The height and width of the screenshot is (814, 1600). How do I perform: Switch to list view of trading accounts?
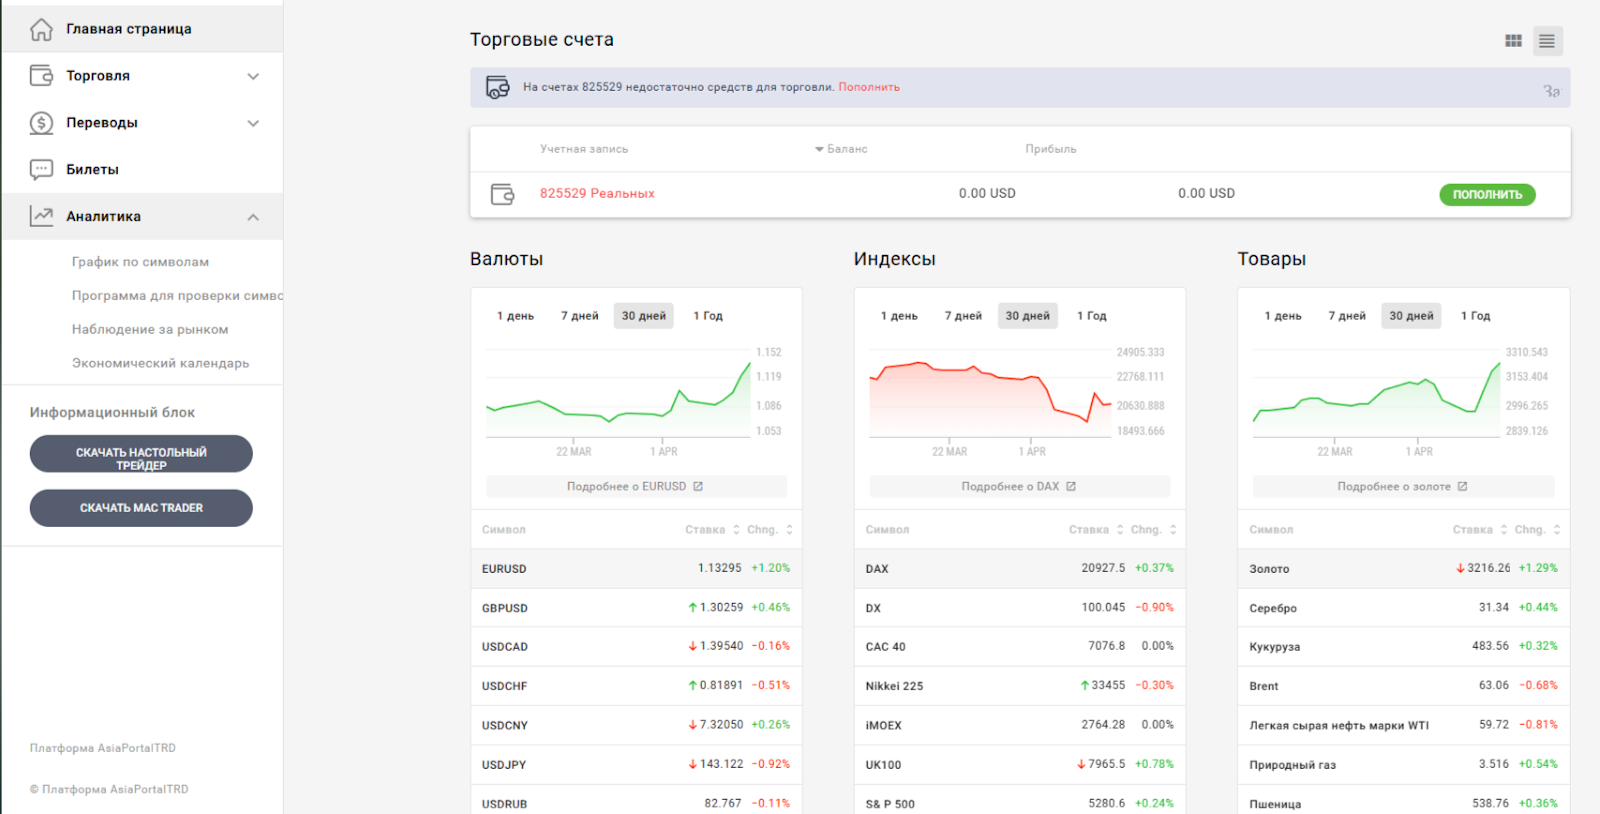(x=1547, y=41)
